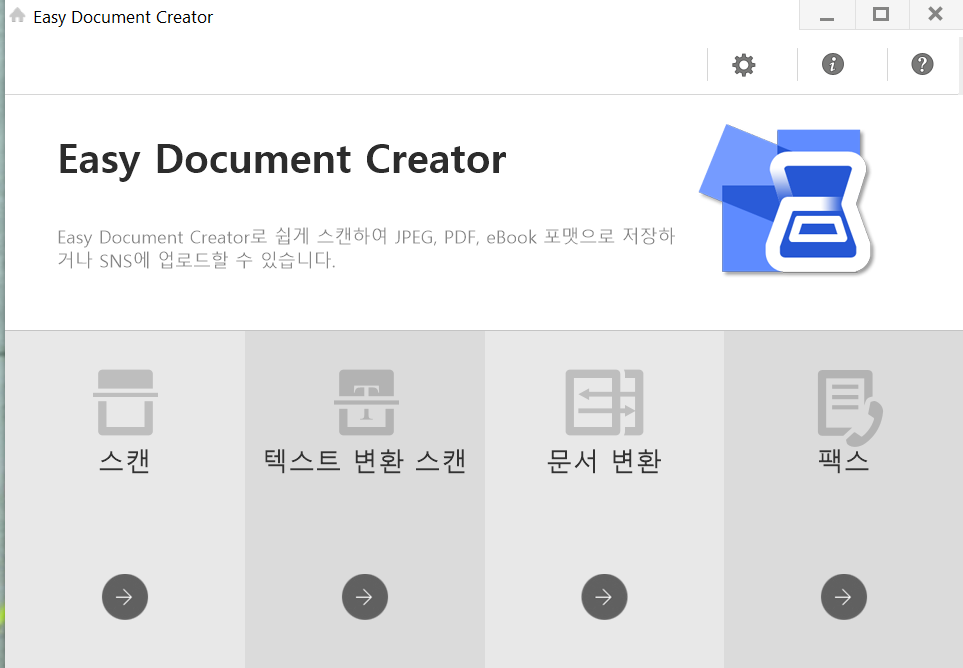The image size is (963, 668).
Task: Click the arrow button under 문서 변환
Action: 604,597
